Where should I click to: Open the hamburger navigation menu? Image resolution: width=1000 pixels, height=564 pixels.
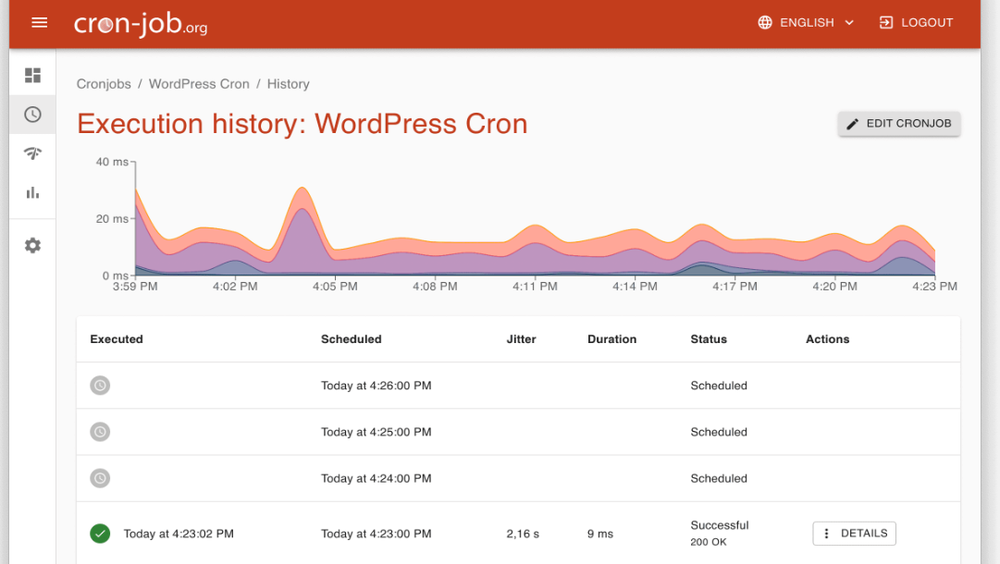[x=40, y=23]
